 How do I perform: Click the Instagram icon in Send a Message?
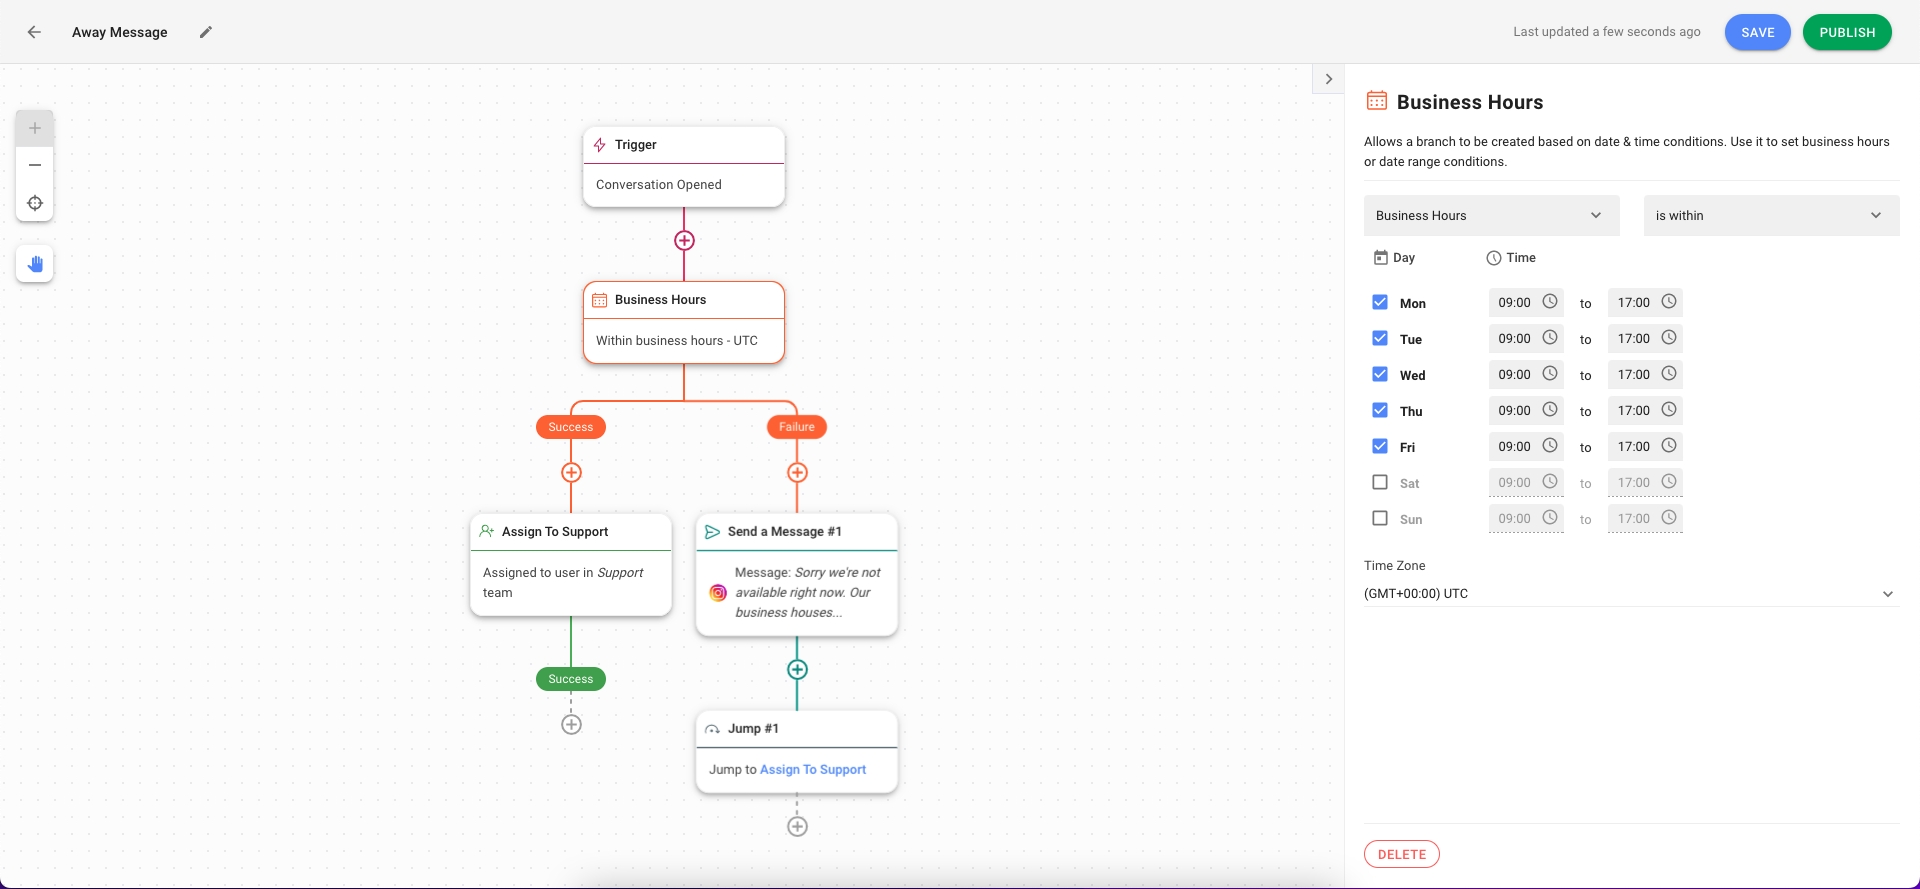pos(718,592)
